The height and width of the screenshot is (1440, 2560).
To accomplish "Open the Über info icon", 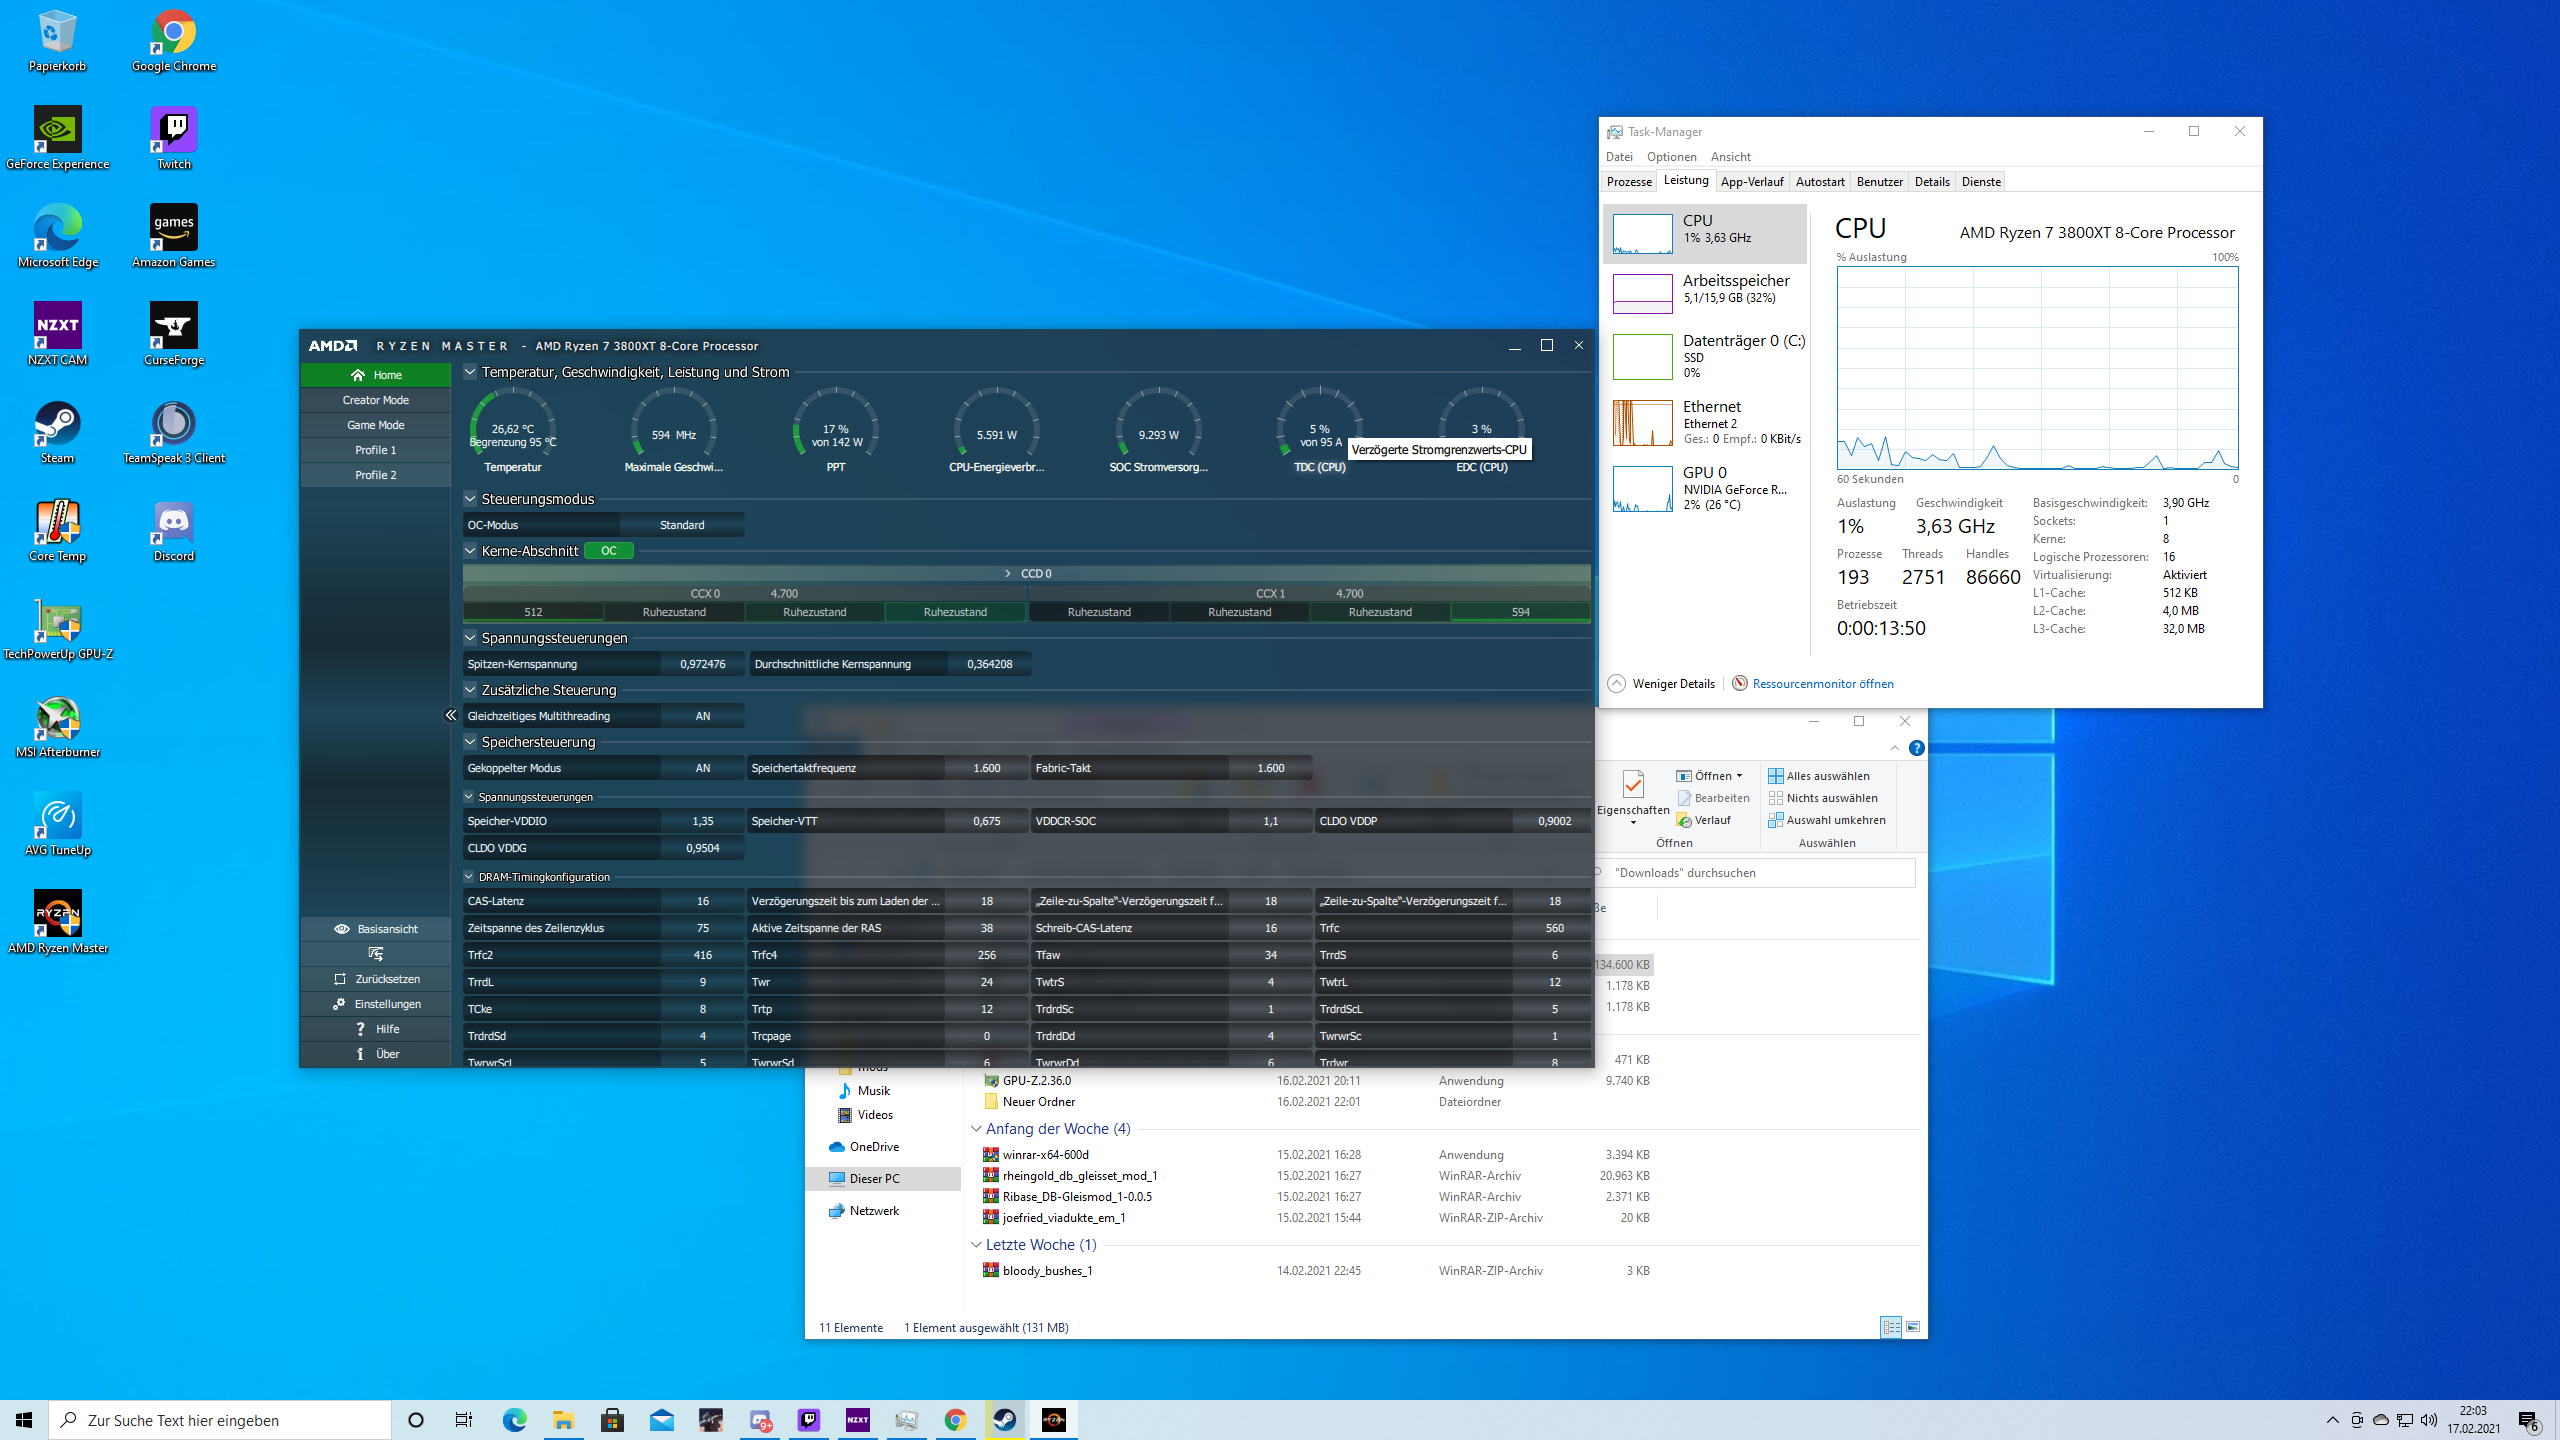I will [x=360, y=1054].
